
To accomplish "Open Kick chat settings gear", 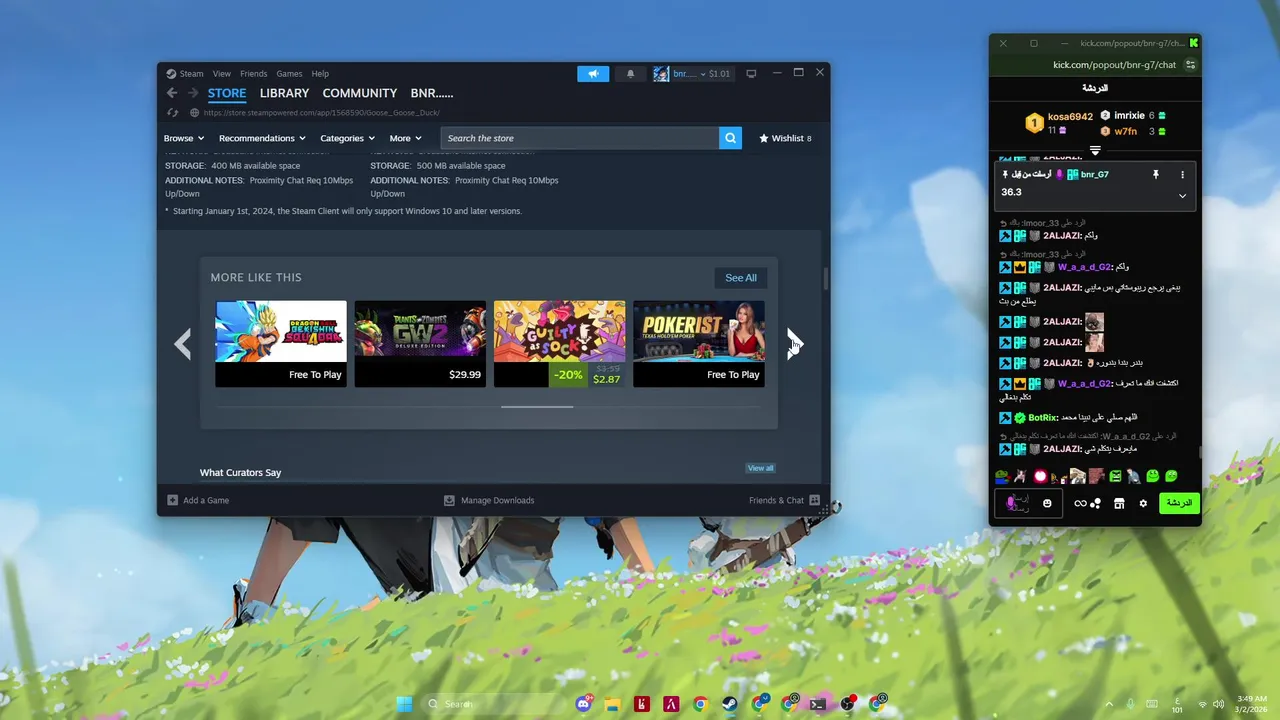I will pyautogui.click(x=1143, y=503).
